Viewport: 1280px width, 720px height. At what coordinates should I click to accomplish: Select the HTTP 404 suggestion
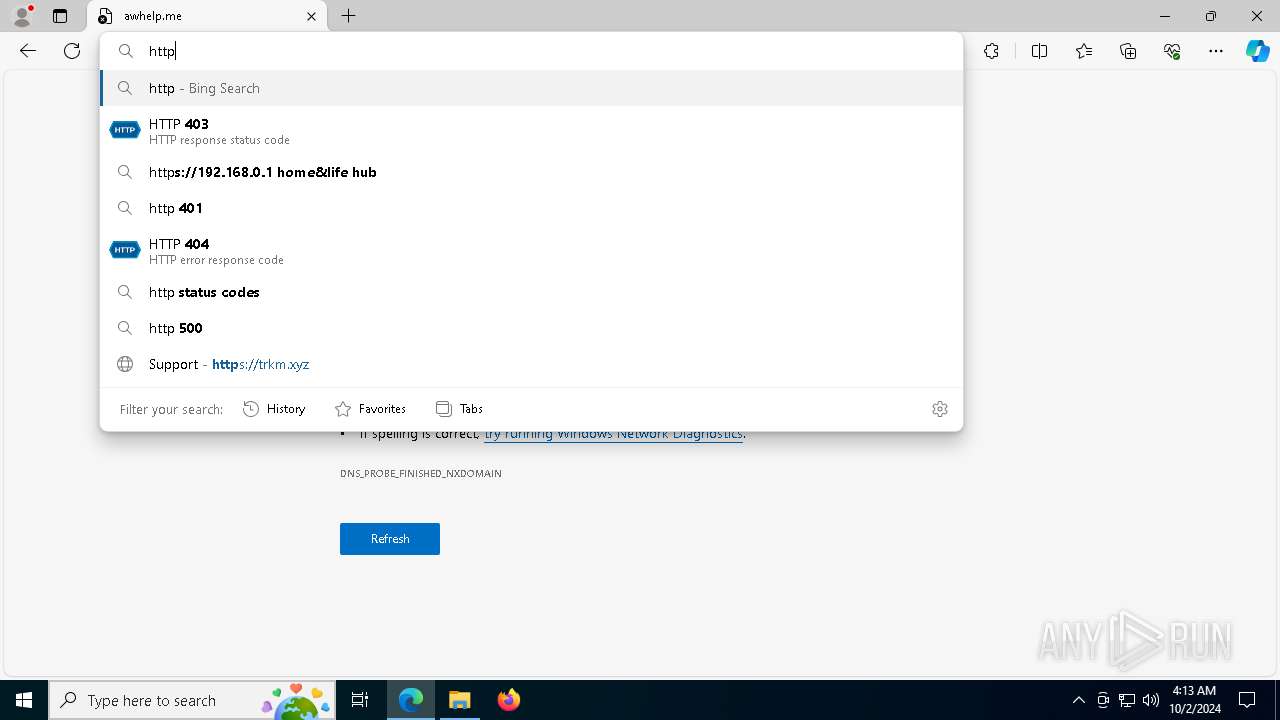(x=532, y=251)
